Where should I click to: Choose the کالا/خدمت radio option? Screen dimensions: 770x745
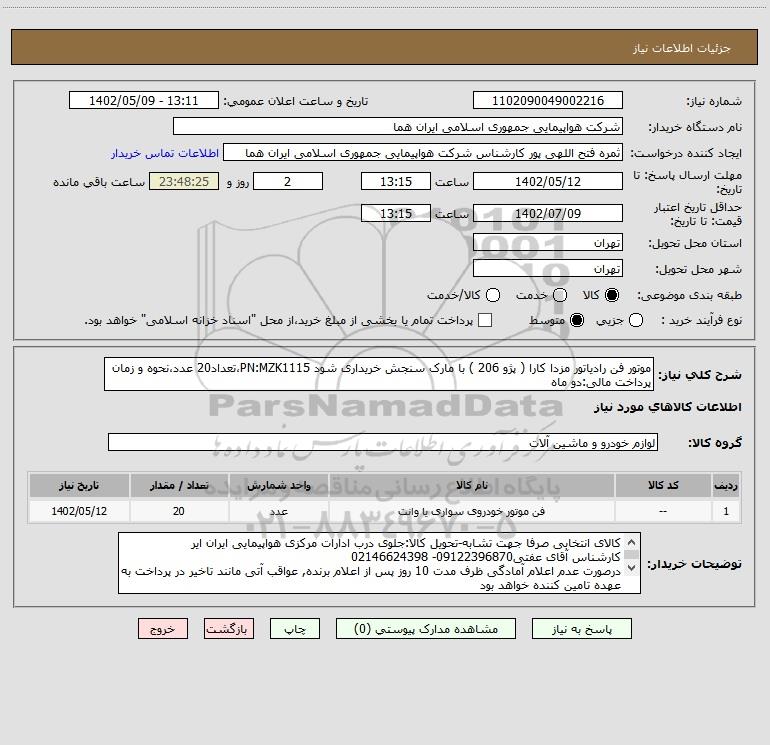coord(493,295)
